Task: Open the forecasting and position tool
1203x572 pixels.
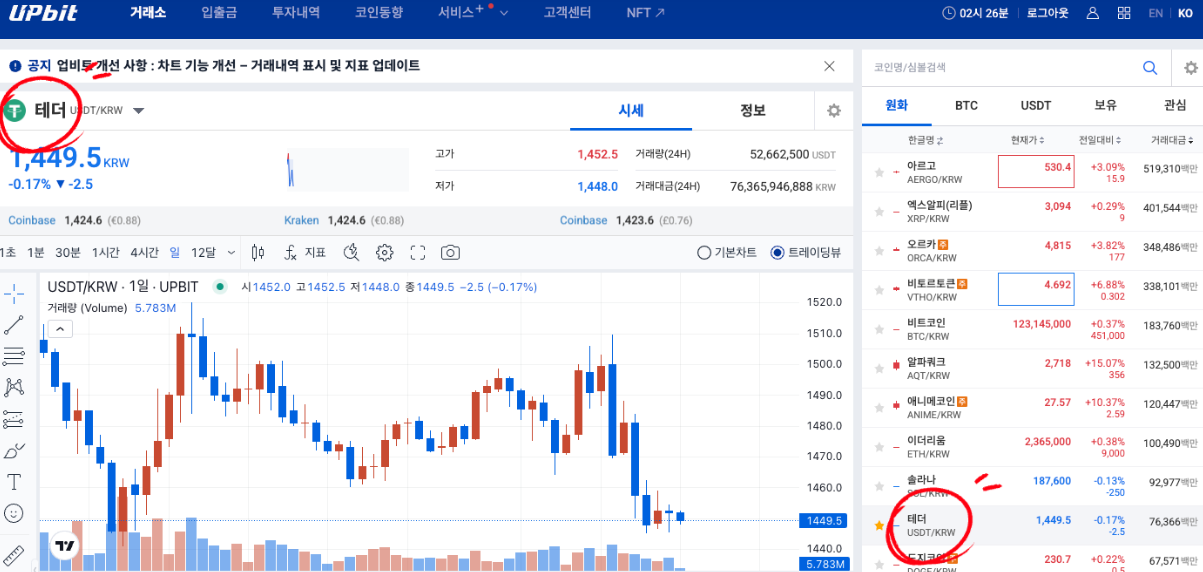Action: 14,418
